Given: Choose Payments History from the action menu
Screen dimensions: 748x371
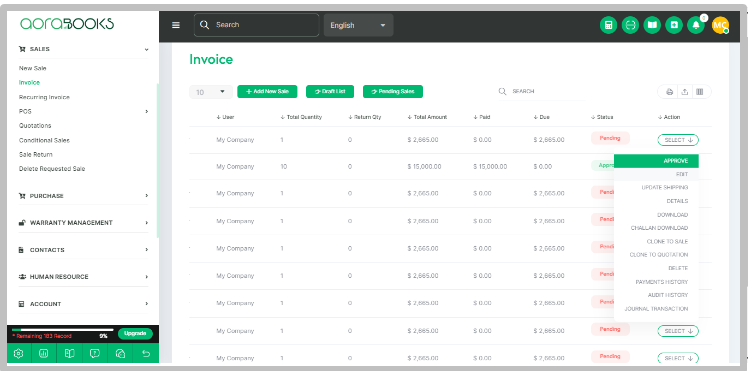Looking at the screenshot, I should point(656,282).
